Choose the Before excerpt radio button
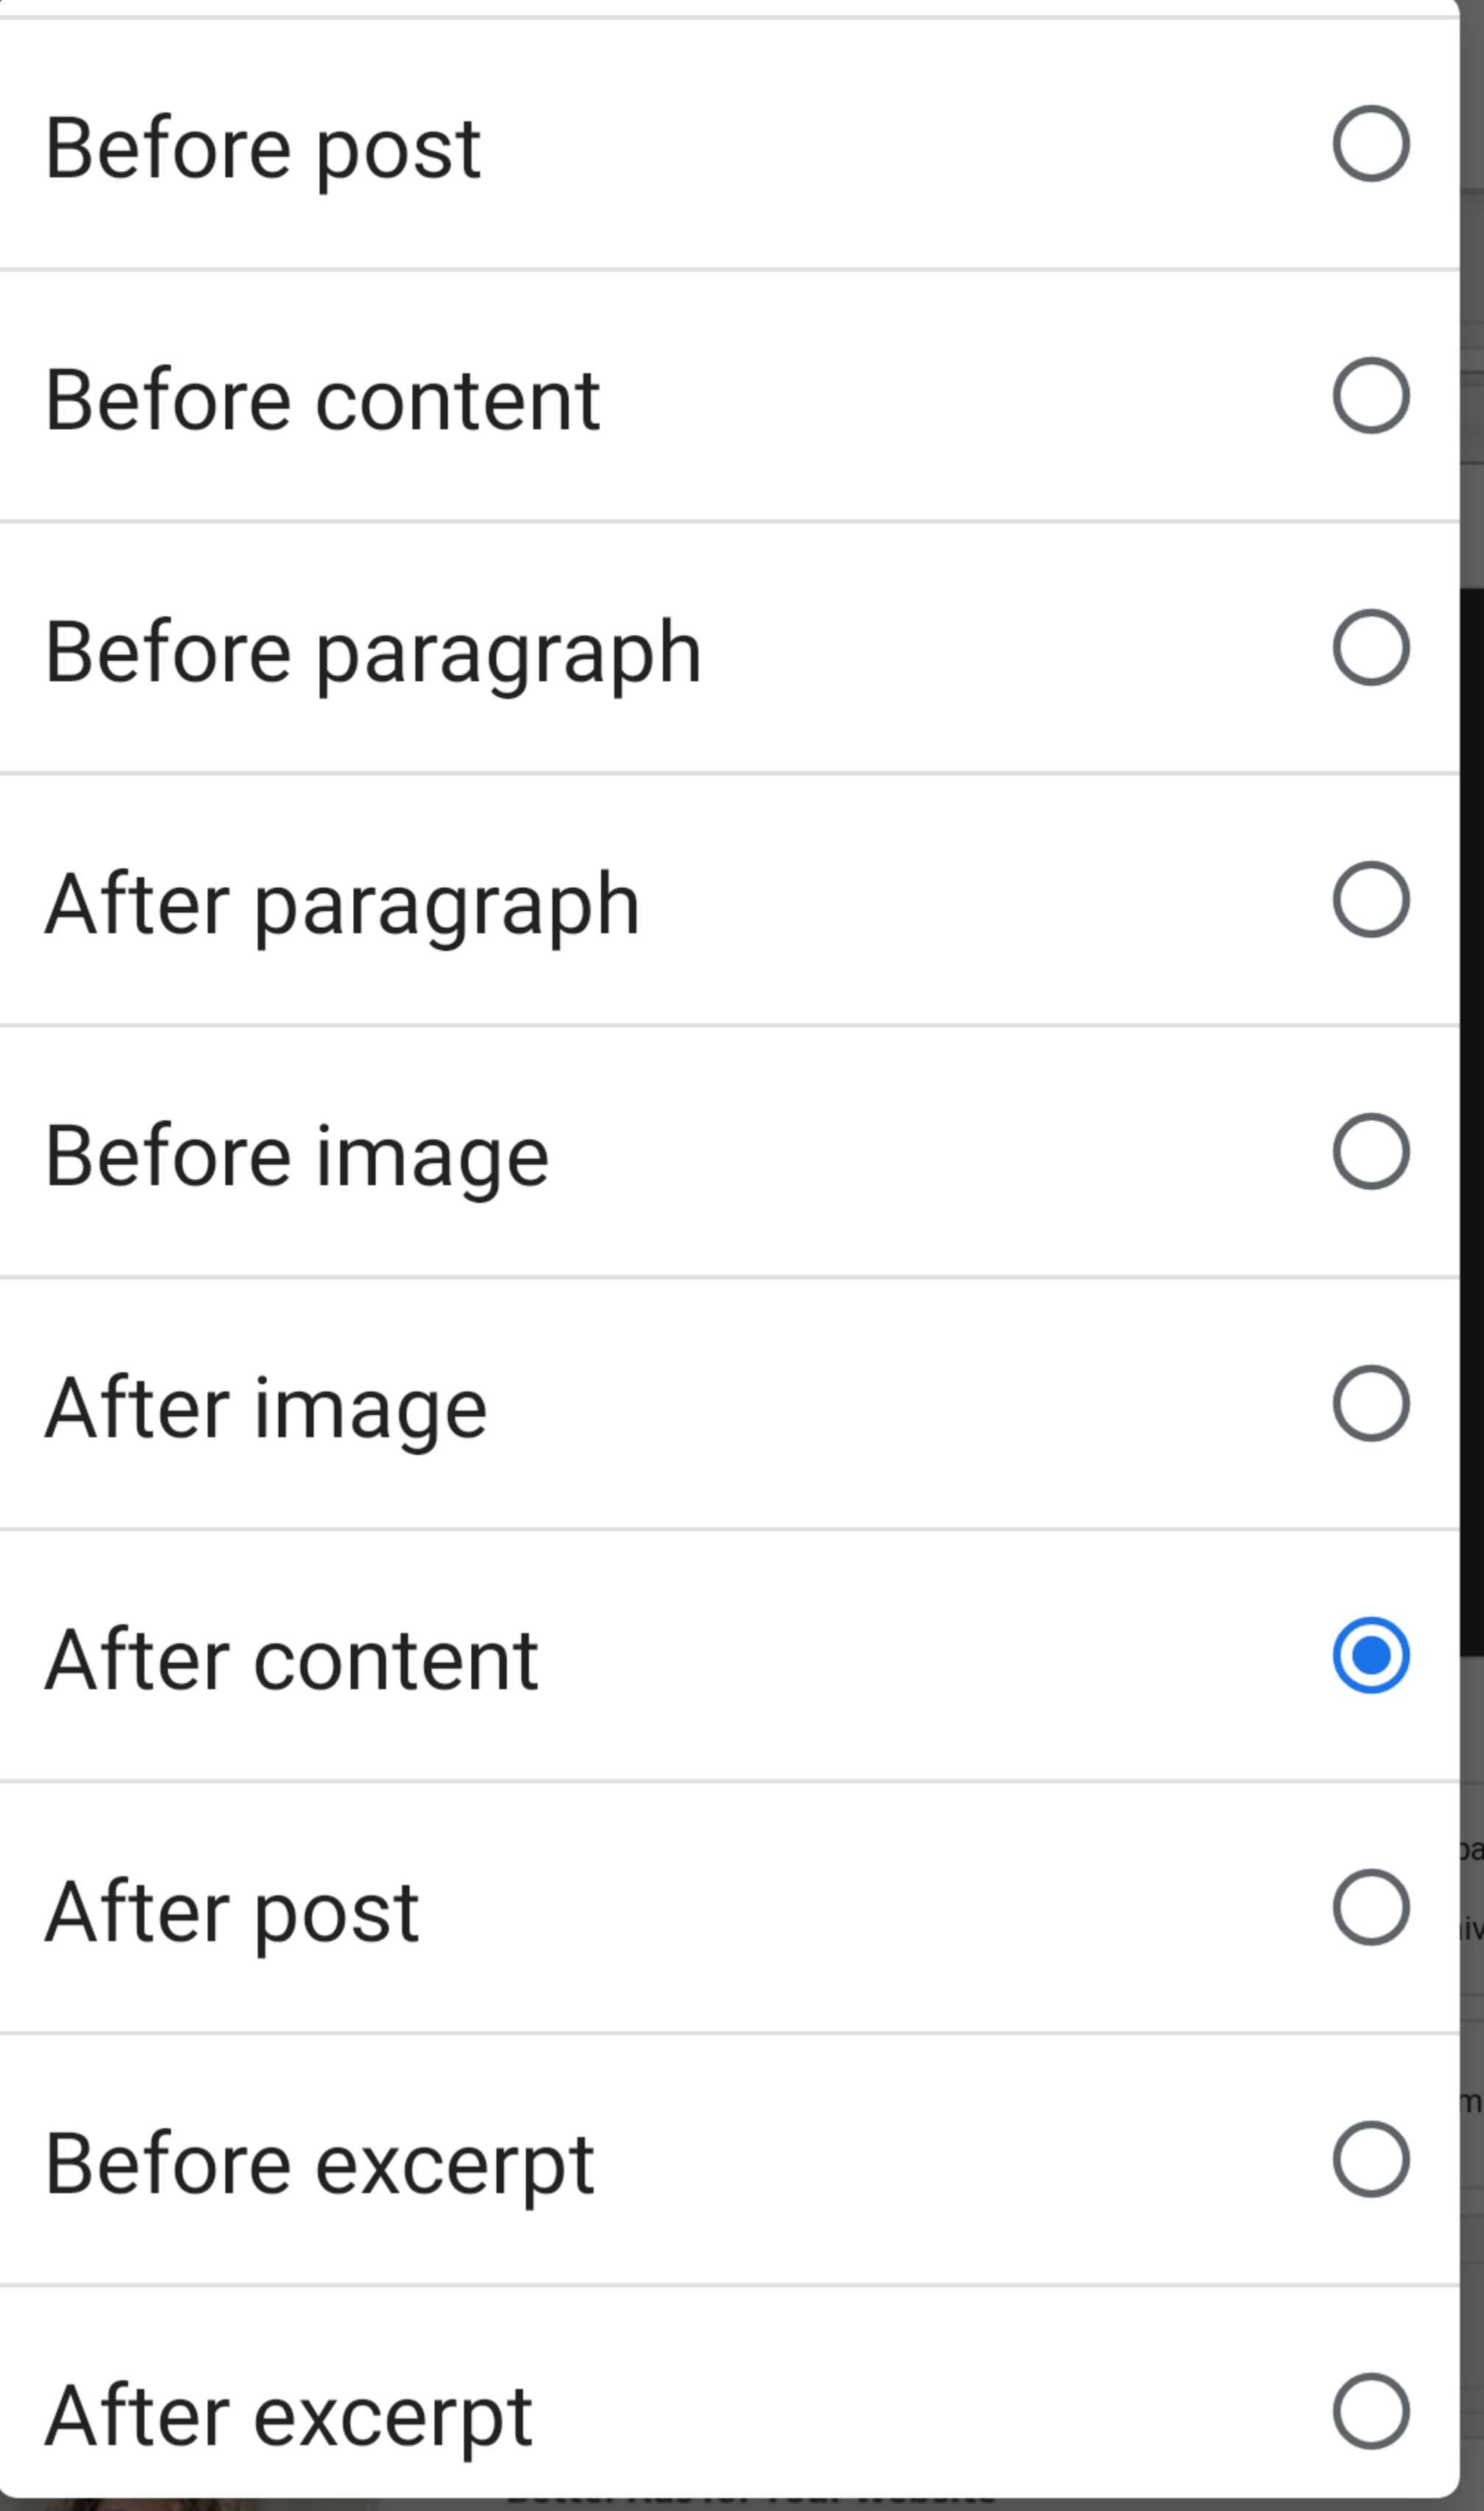This screenshot has width=1484, height=2511. [1371, 2160]
